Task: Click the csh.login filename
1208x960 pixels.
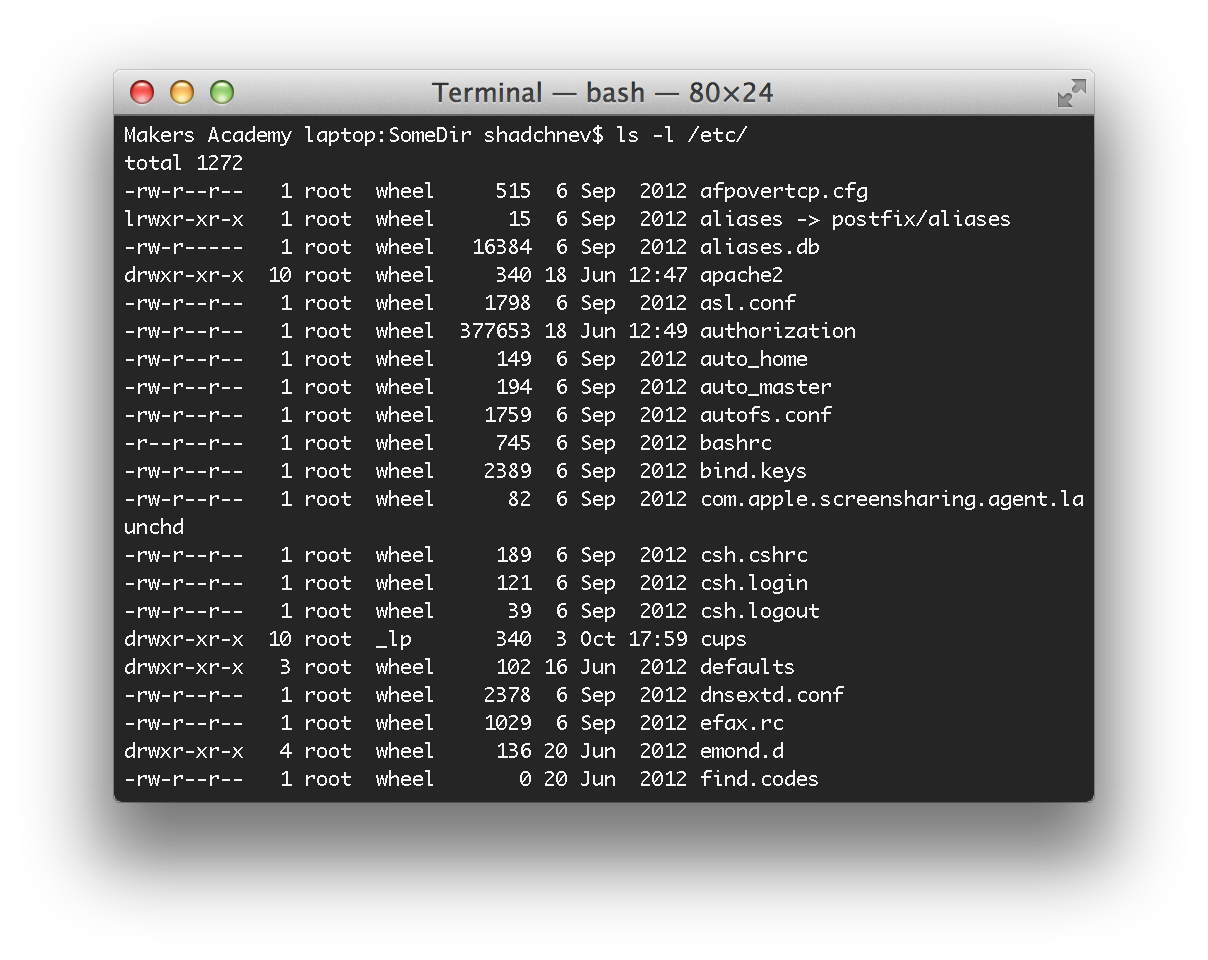Action: 753,583
